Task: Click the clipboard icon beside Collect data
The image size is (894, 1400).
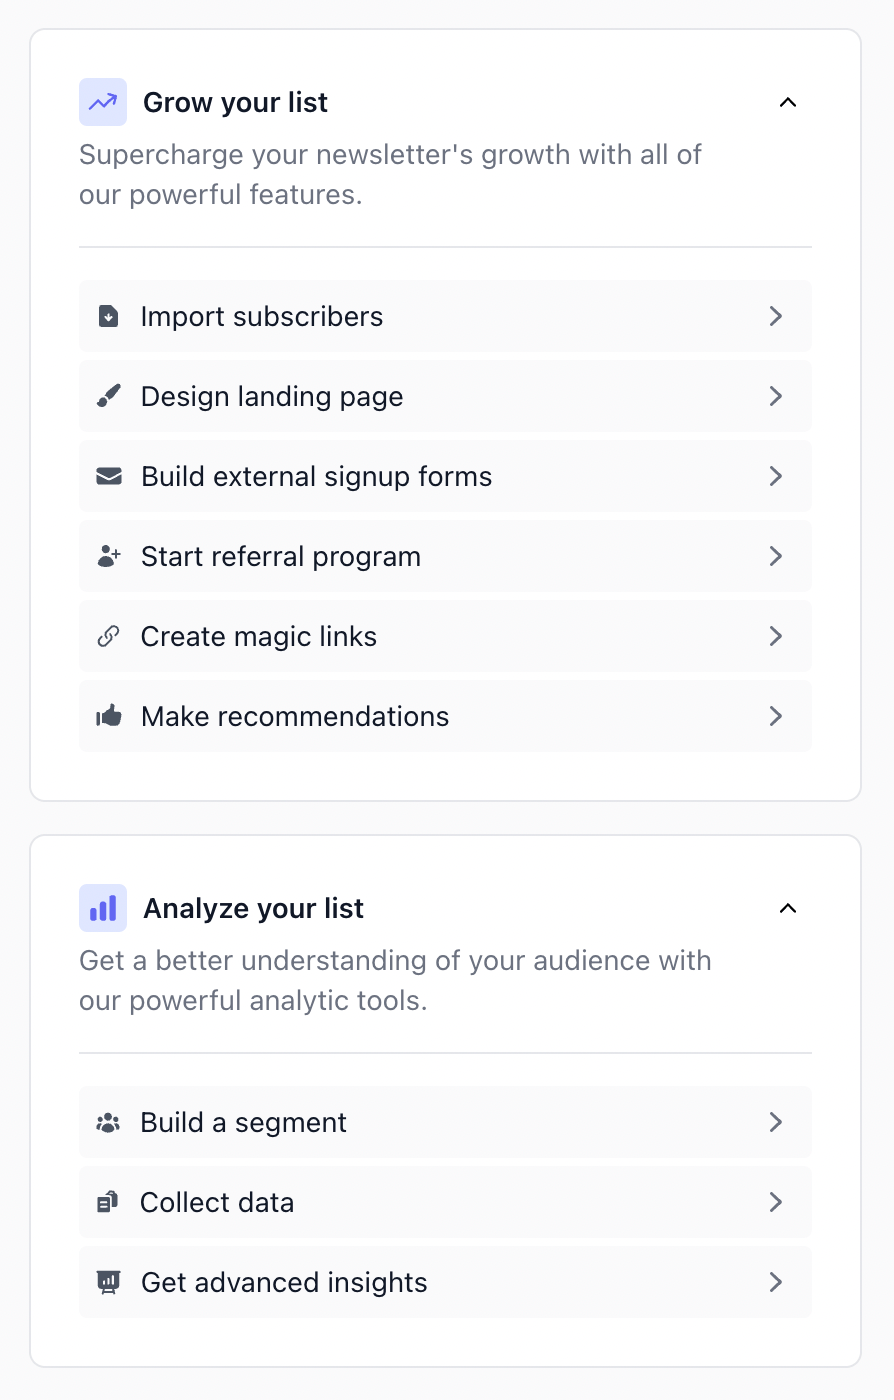Action: coord(108,1202)
